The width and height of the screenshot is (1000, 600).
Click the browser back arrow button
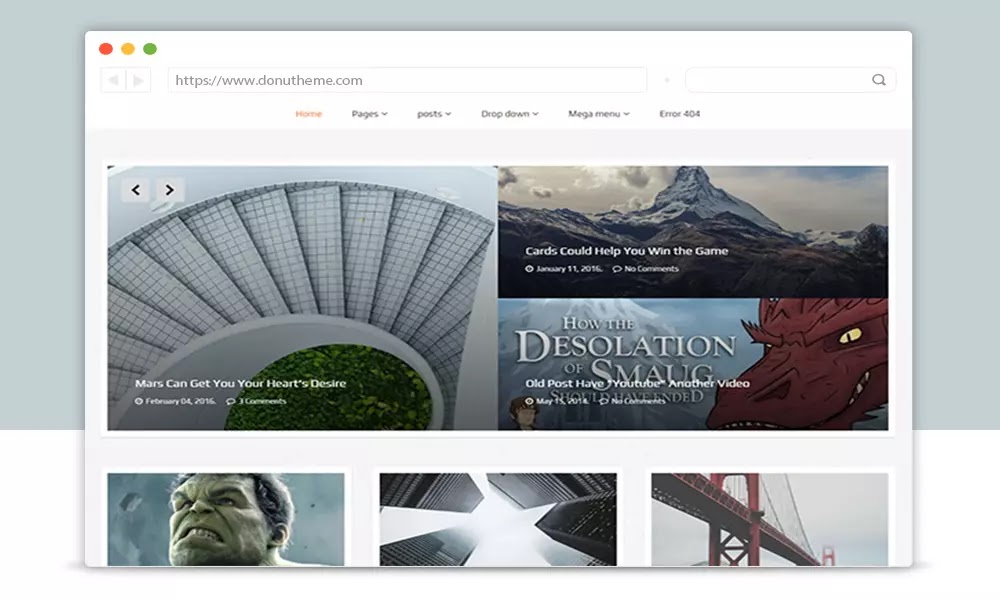click(114, 80)
